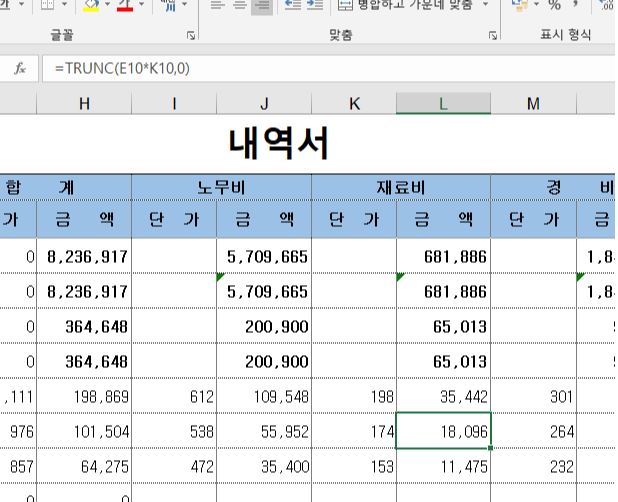Select cell with value 174
This screenshot has width=618, height=502.
354,431
